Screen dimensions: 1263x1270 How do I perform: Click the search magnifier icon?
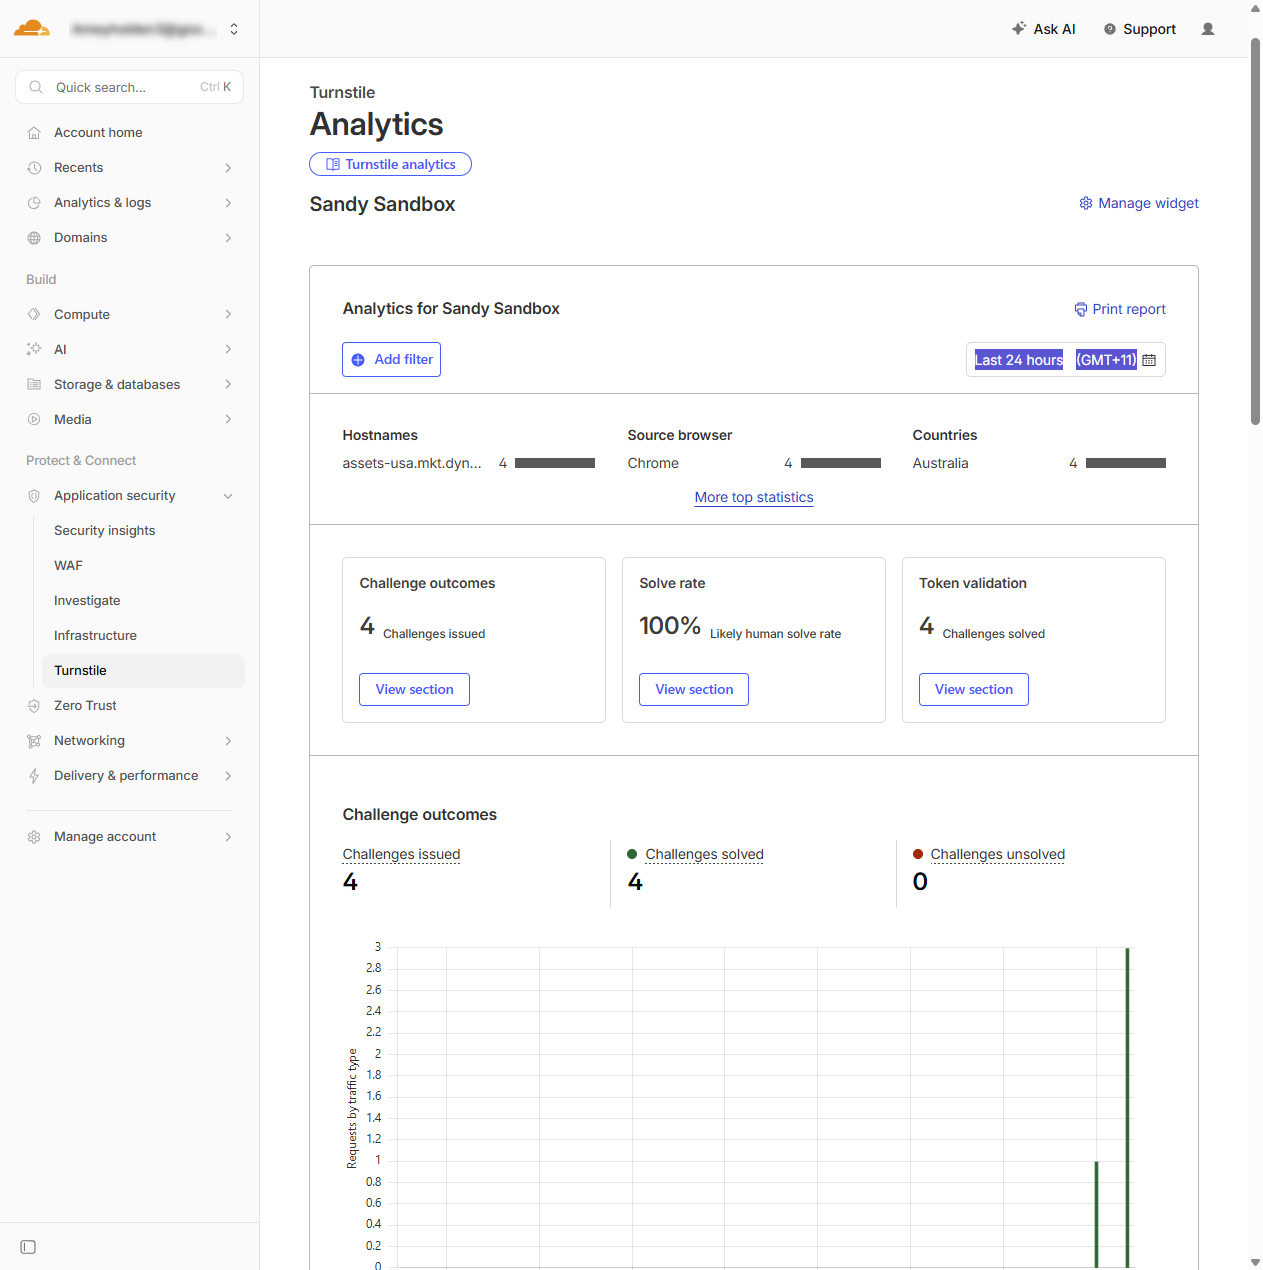(x=36, y=87)
